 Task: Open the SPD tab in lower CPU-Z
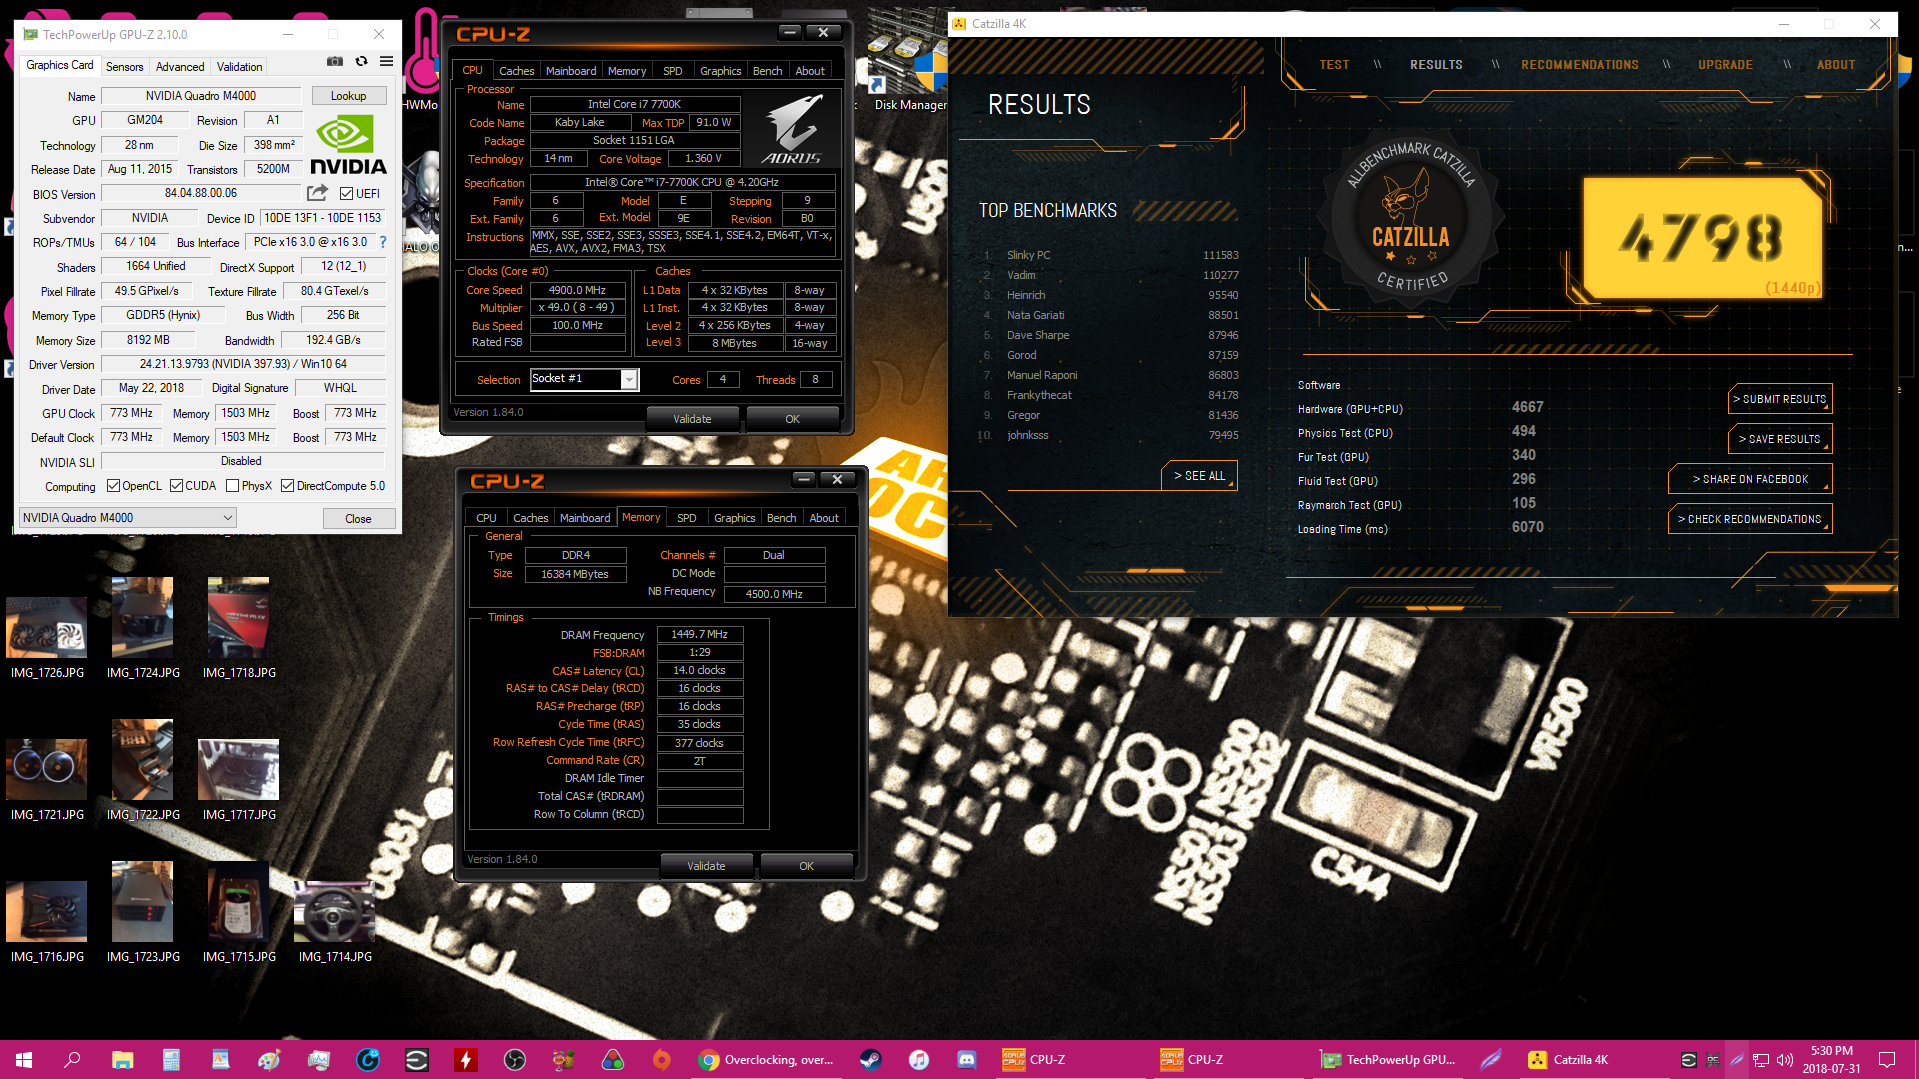687,518
